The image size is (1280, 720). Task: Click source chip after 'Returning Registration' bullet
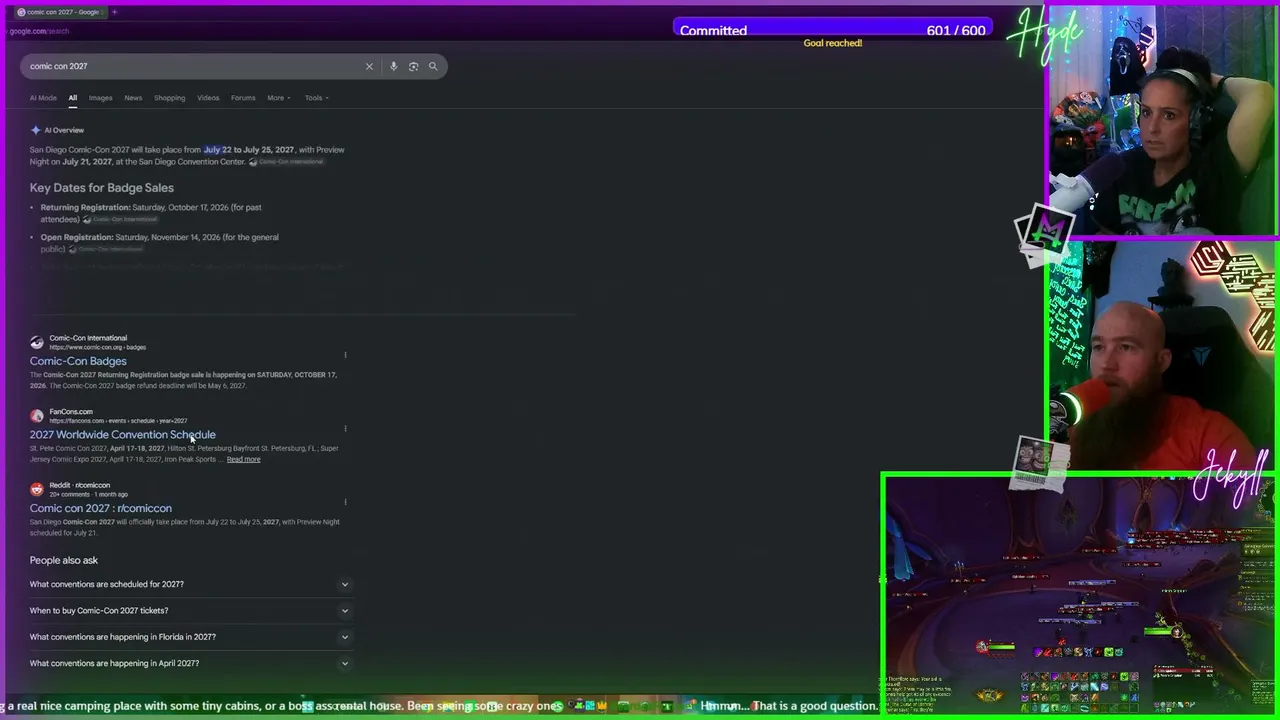pos(122,219)
